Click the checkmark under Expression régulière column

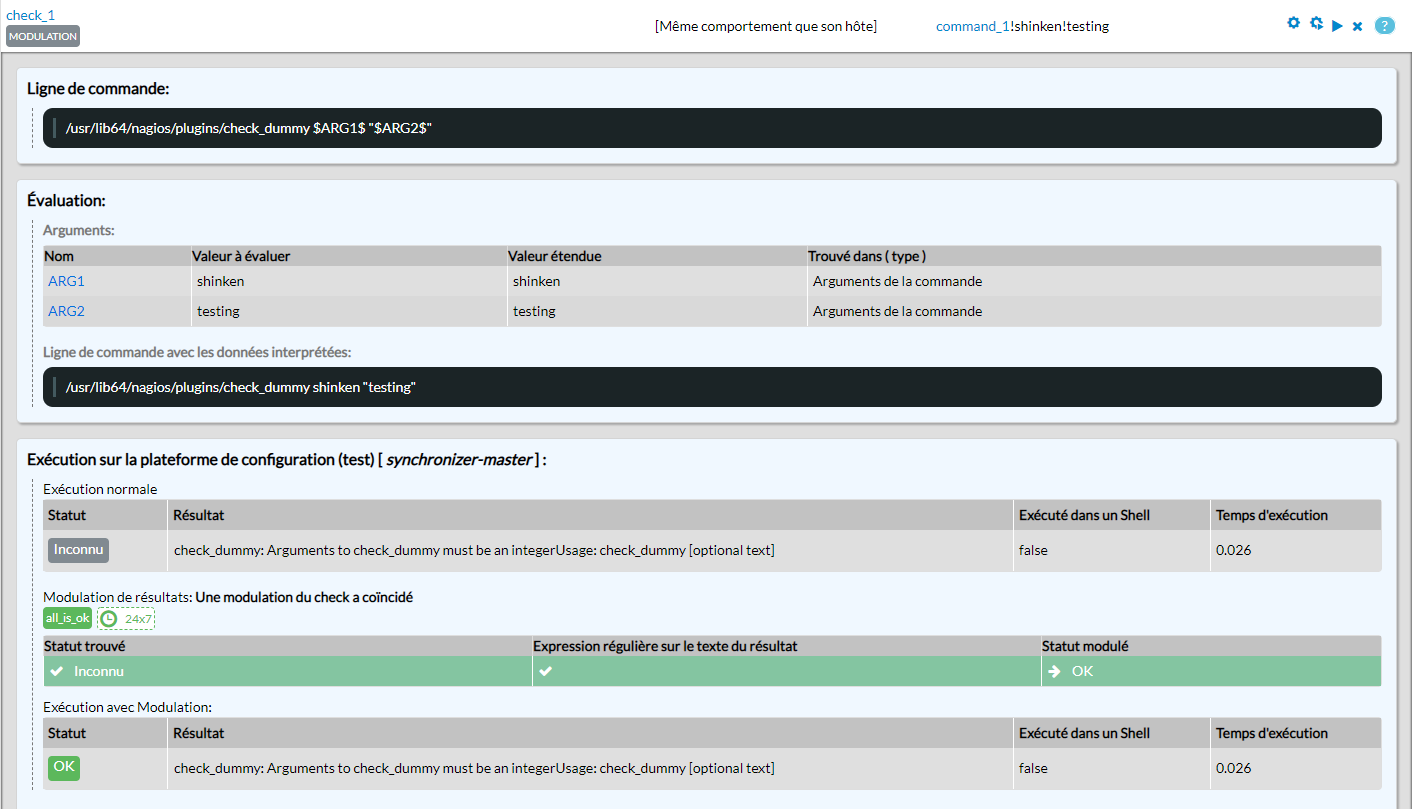(545, 671)
